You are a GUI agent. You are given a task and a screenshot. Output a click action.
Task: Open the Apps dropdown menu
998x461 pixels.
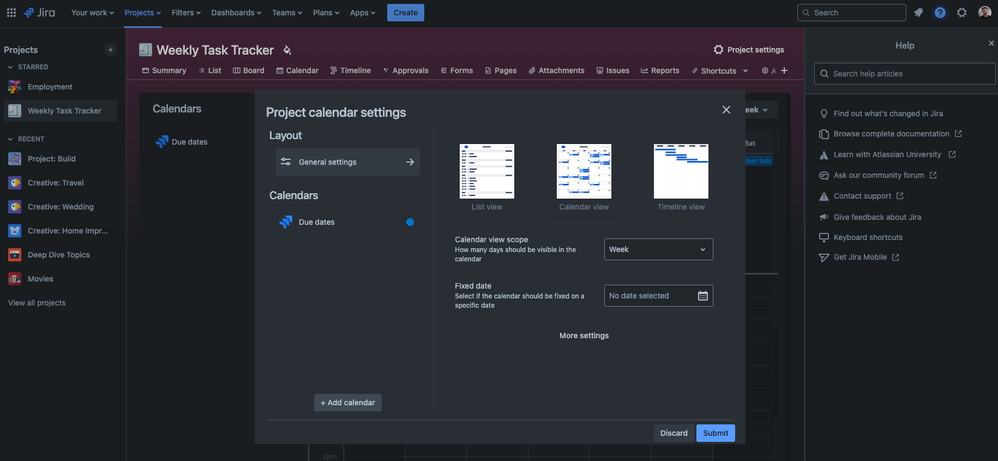point(362,13)
